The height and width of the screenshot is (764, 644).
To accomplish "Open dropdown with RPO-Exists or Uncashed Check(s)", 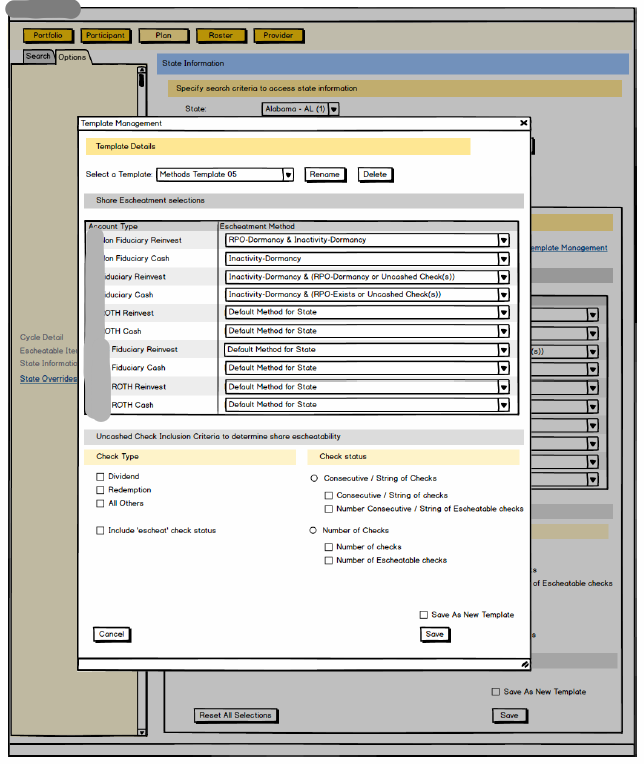I will tap(367, 294).
